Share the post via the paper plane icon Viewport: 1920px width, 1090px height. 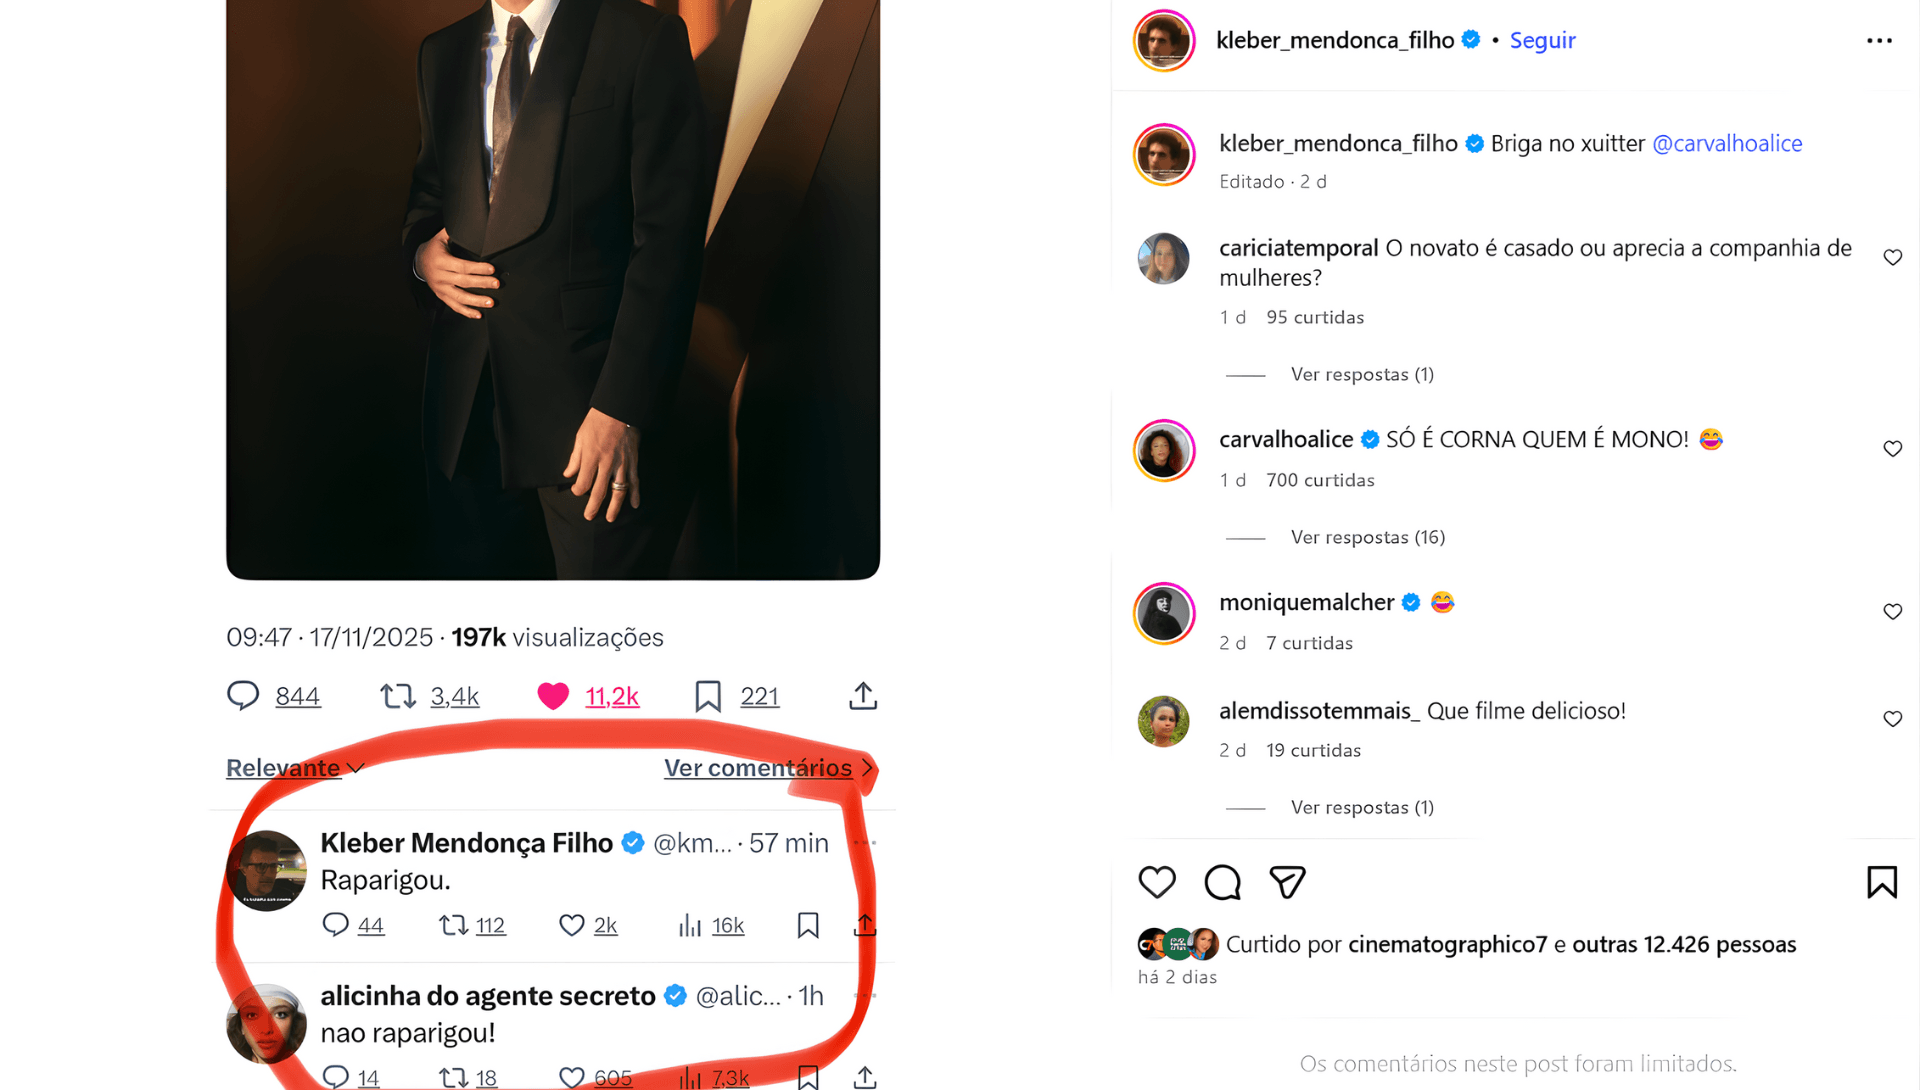tap(1287, 882)
